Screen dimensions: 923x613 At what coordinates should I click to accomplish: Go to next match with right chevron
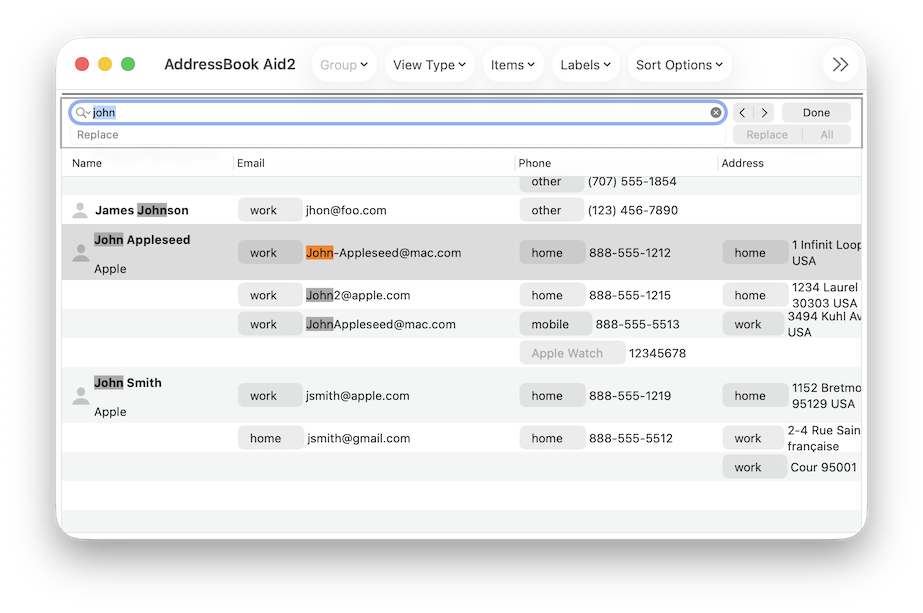[x=764, y=112]
